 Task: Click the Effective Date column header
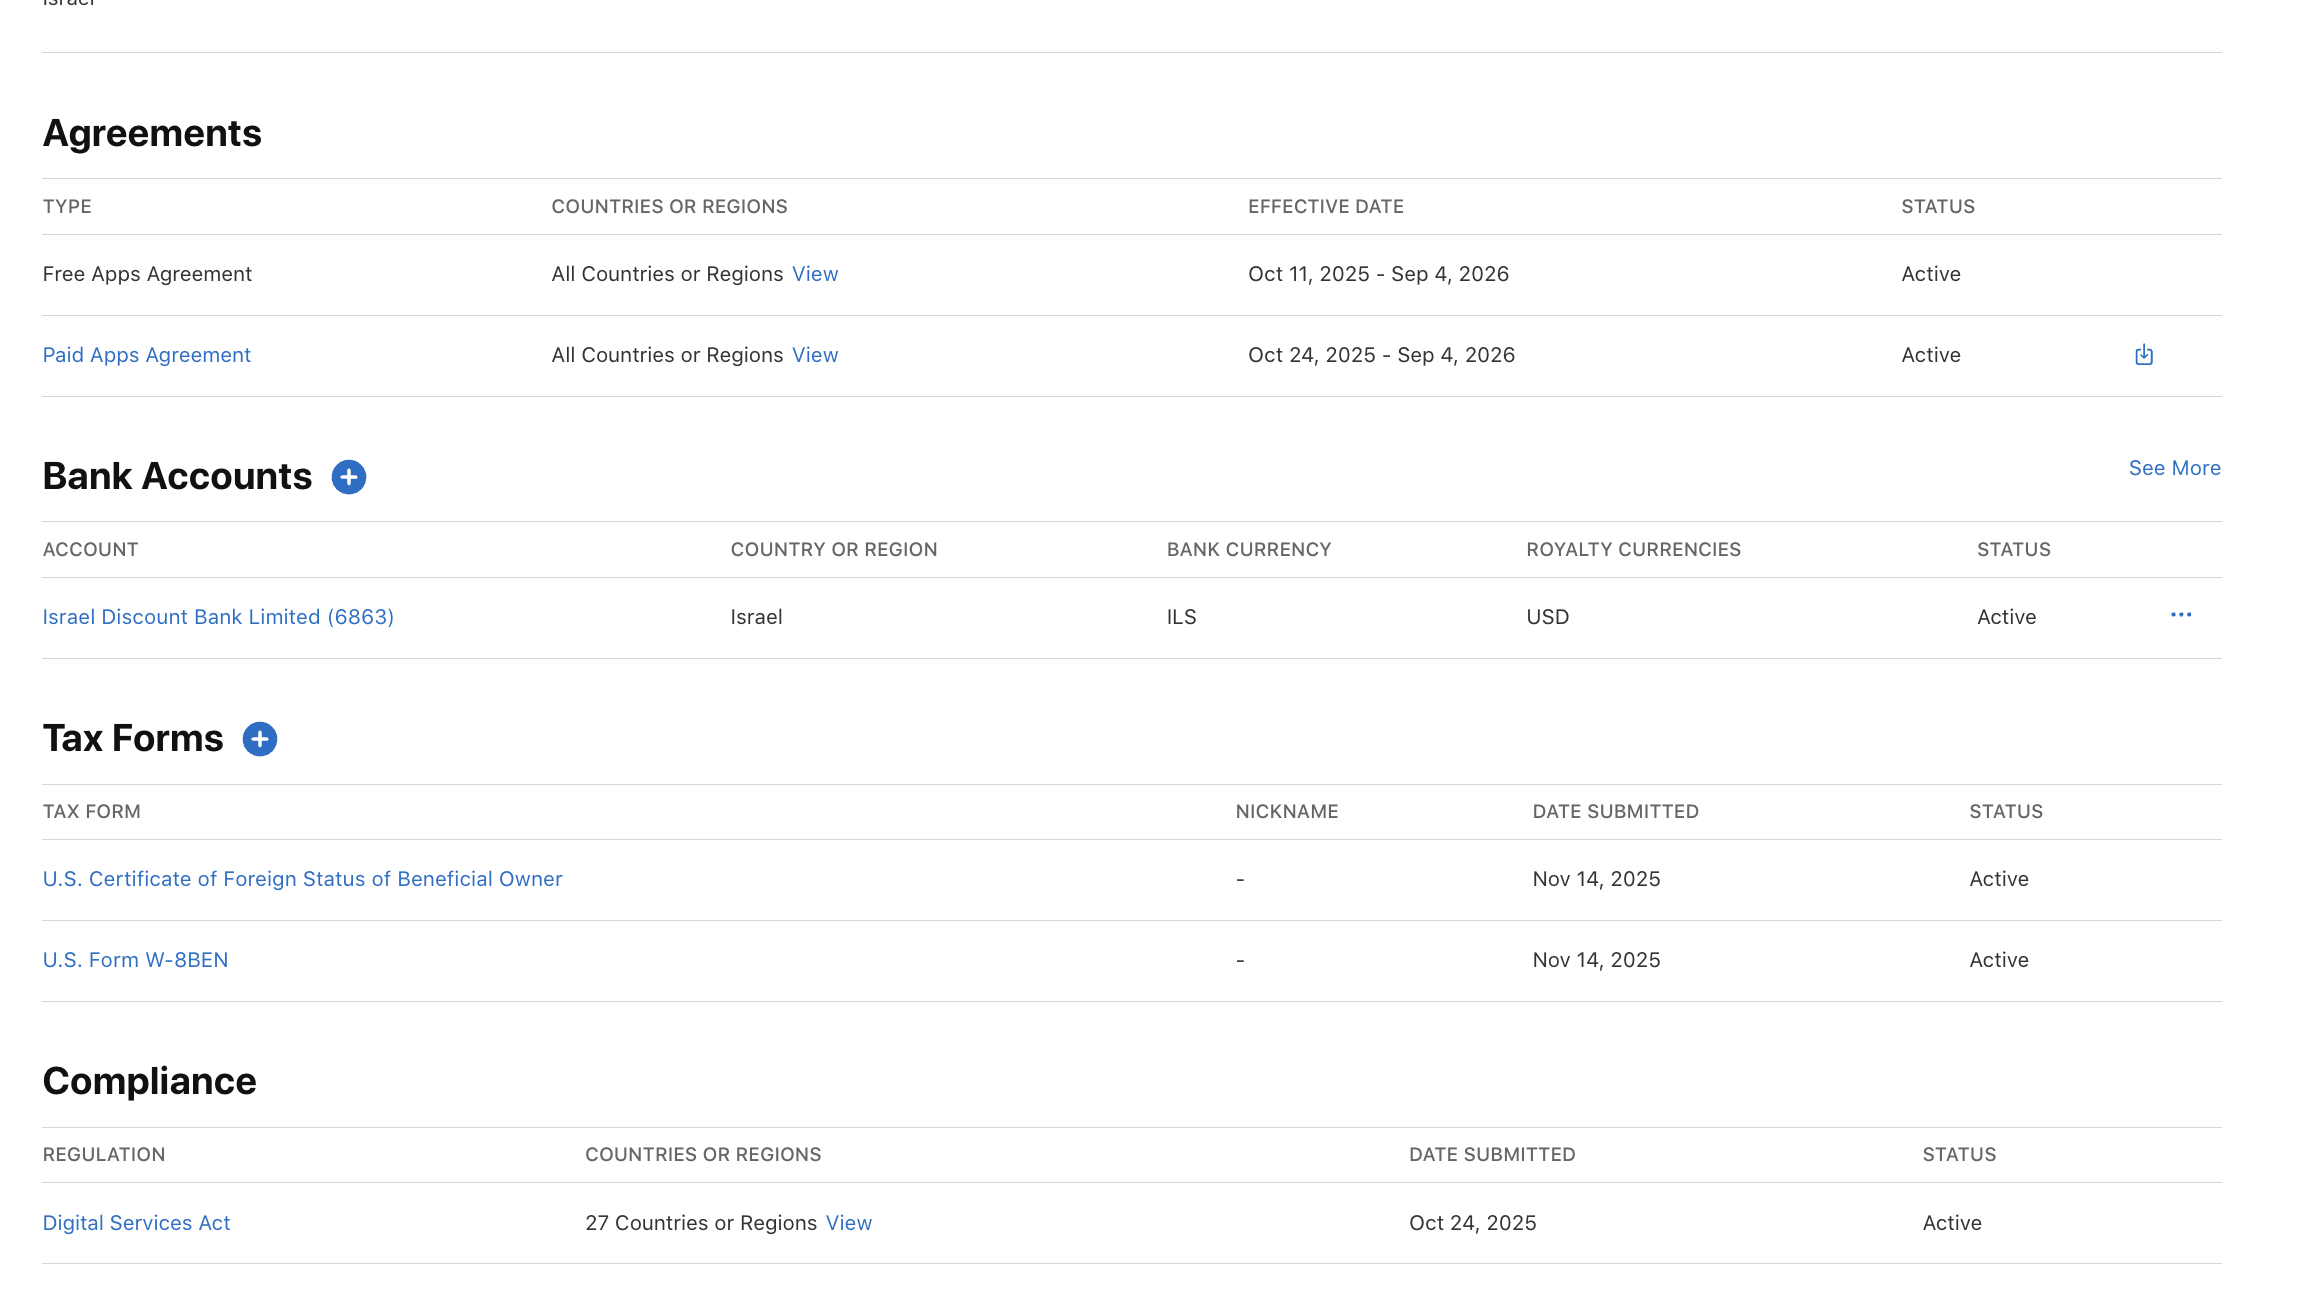1325,207
